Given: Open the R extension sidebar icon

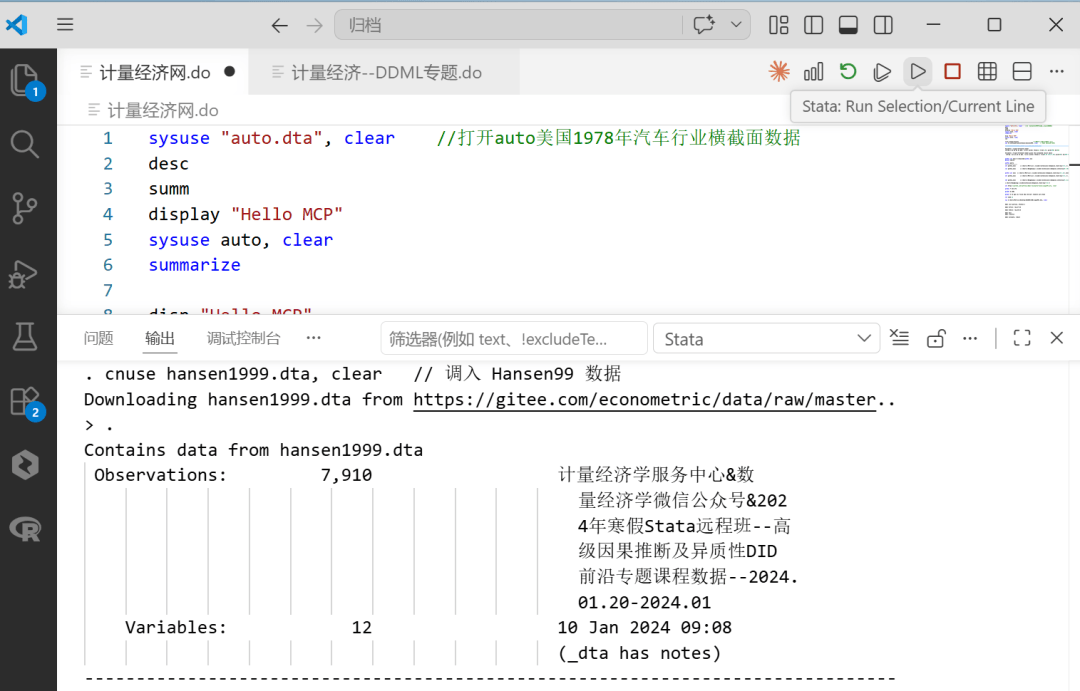Looking at the screenshot, I should click(x=25, y=529).
